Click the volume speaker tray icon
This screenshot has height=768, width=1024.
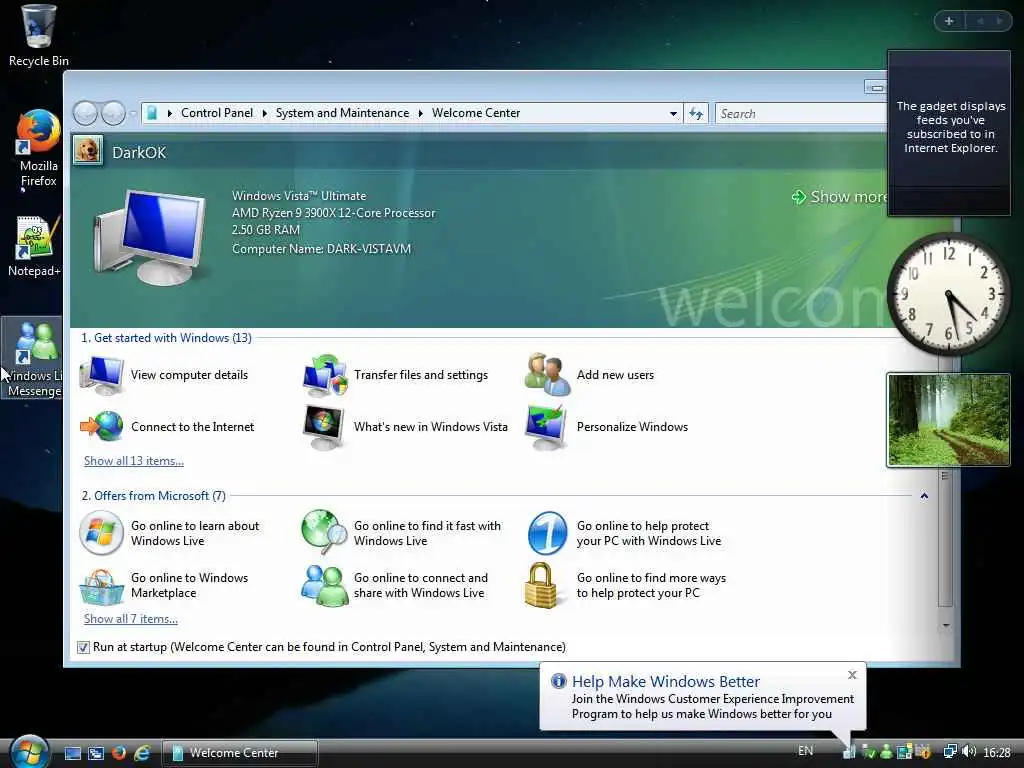[969, 752]
